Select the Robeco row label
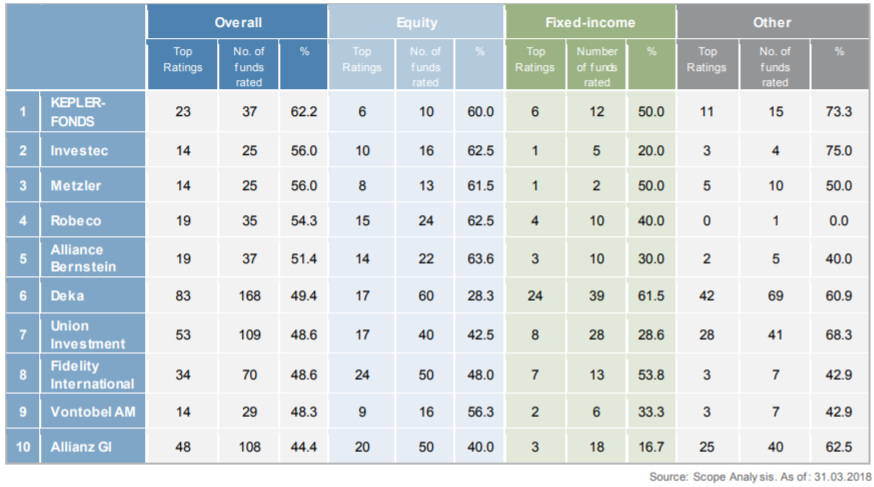The width and height of the screenshot is (874, 487). coord(76,220)
